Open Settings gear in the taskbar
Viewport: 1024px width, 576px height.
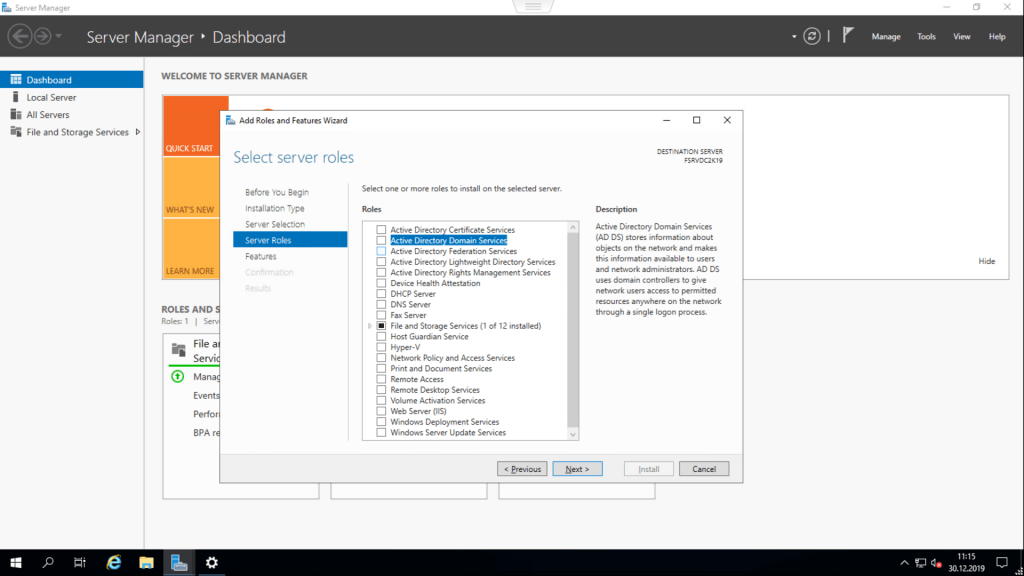click(x=211, y=563)
